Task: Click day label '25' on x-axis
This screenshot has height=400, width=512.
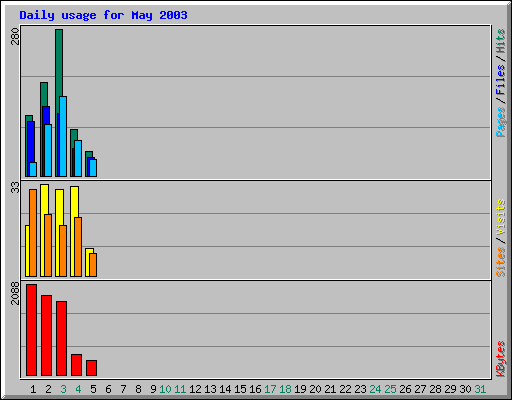Action: point(390,389)
